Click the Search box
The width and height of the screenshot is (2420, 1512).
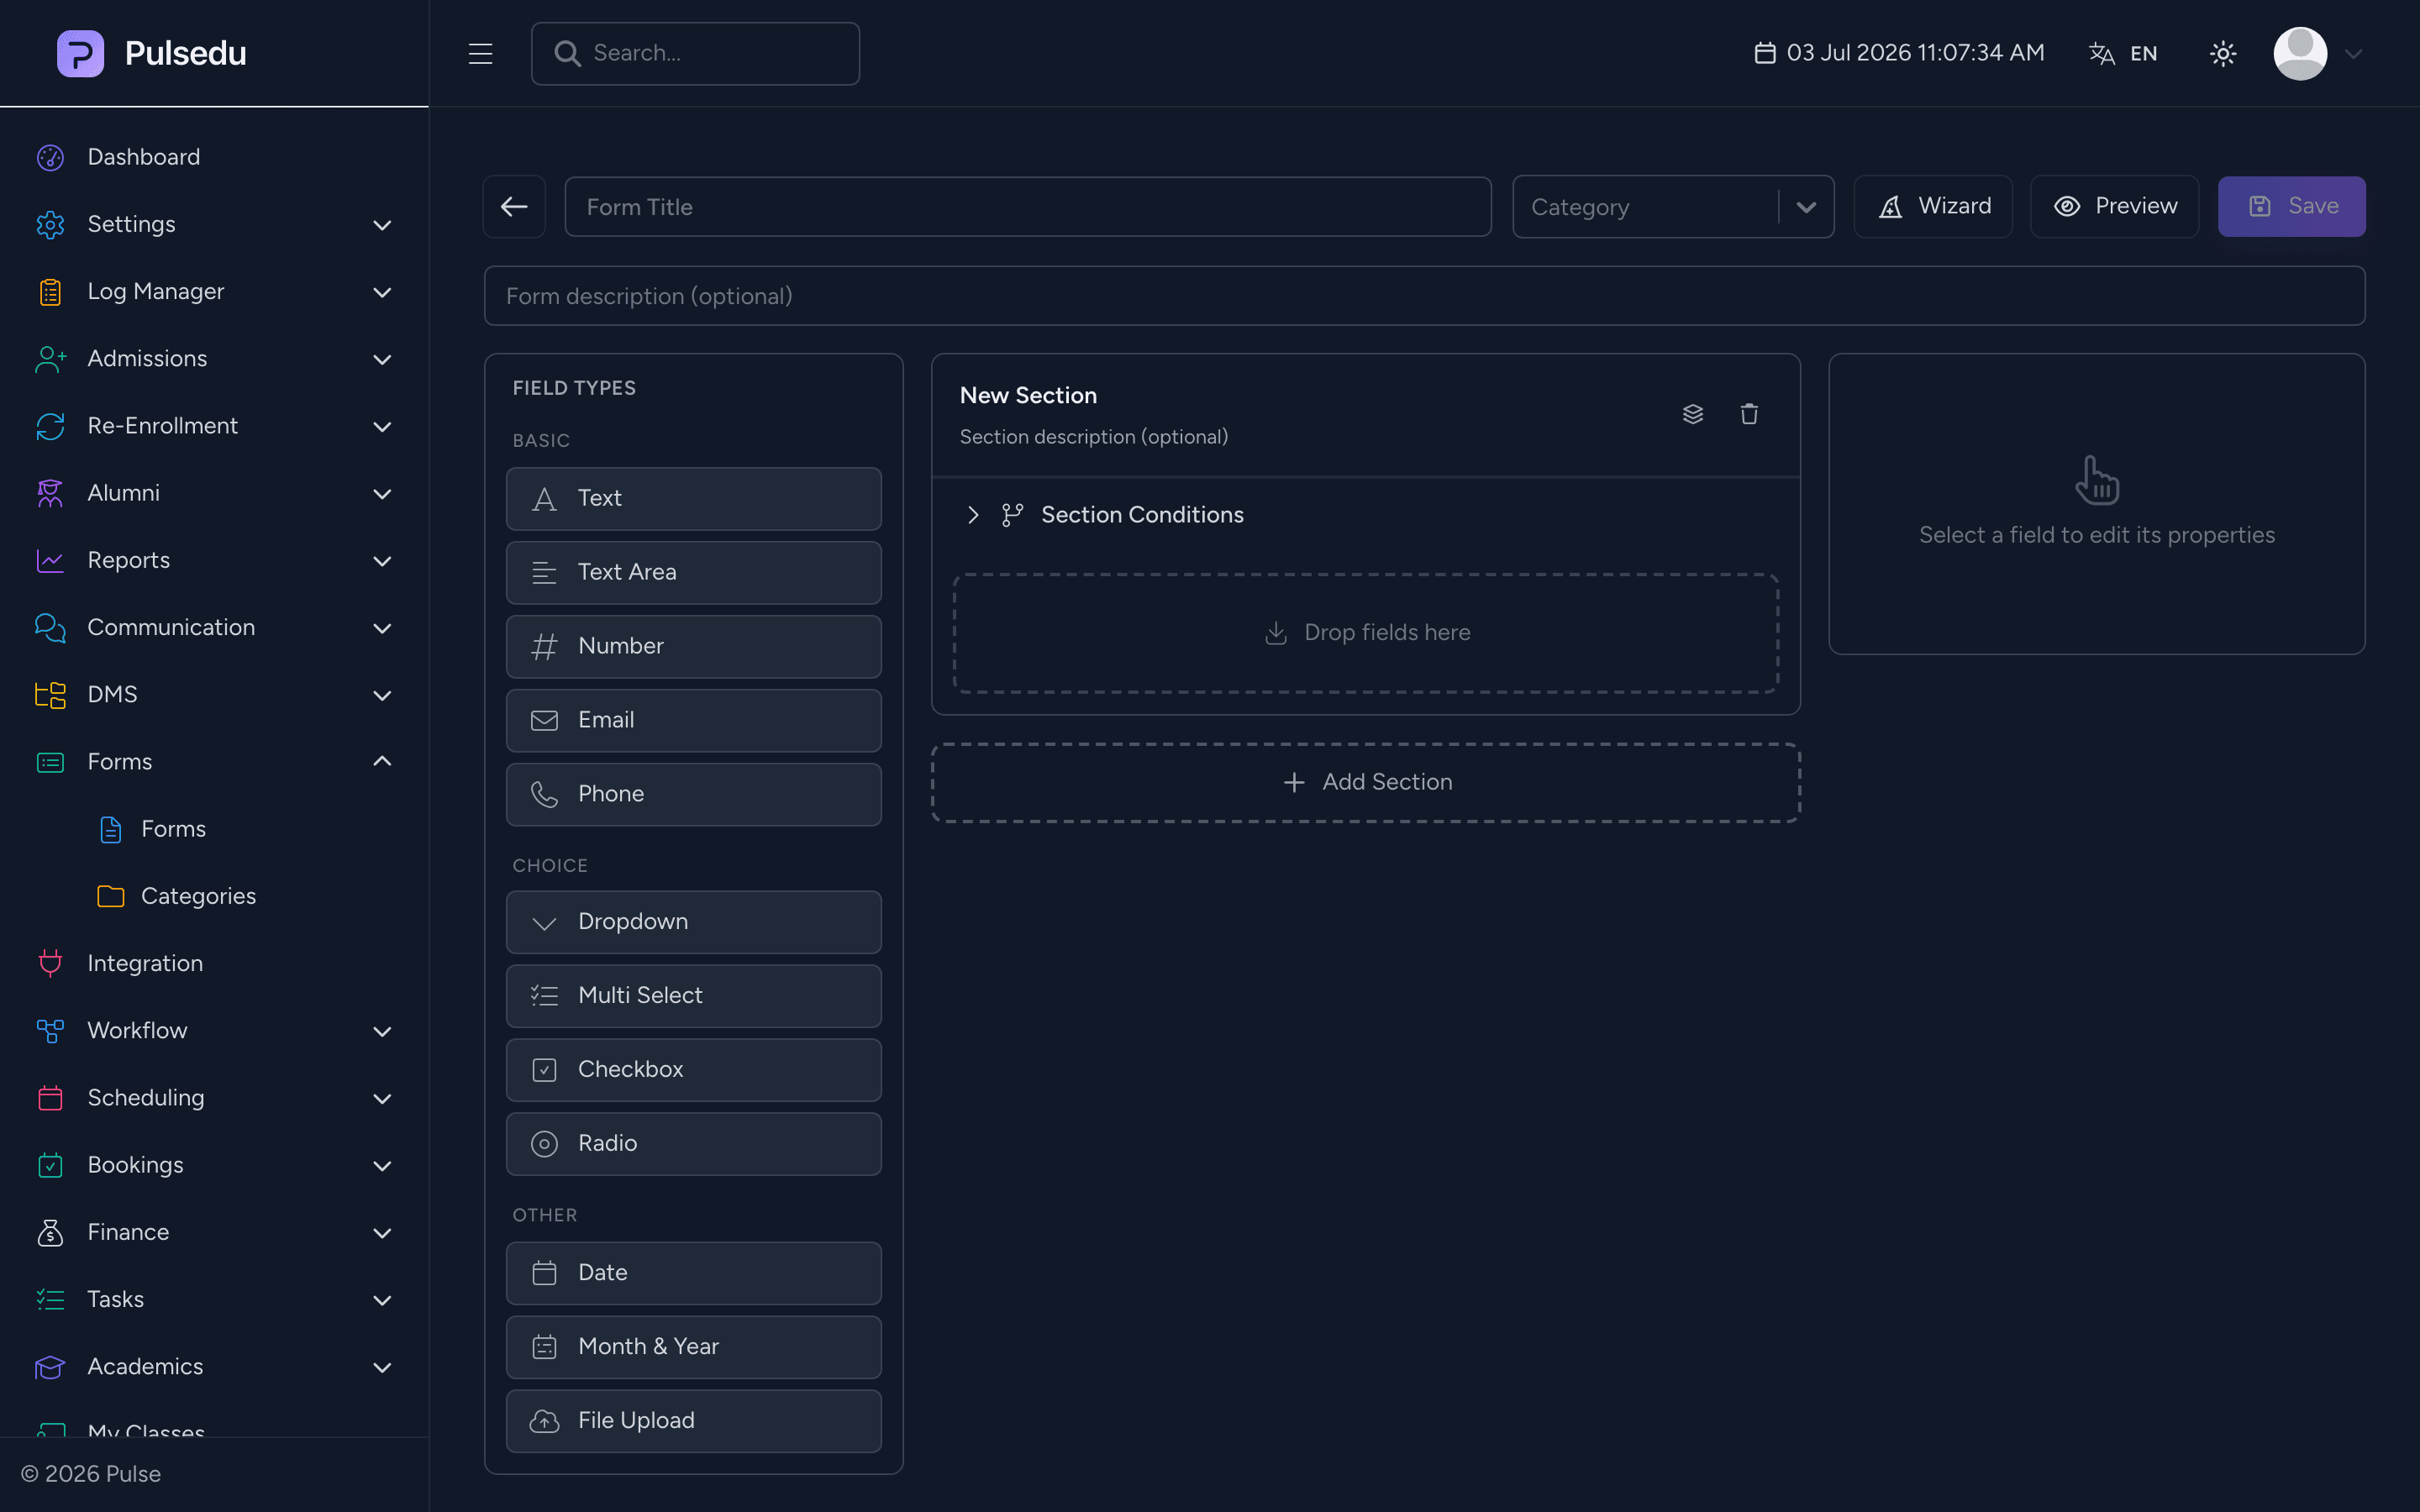coord(695,53)
